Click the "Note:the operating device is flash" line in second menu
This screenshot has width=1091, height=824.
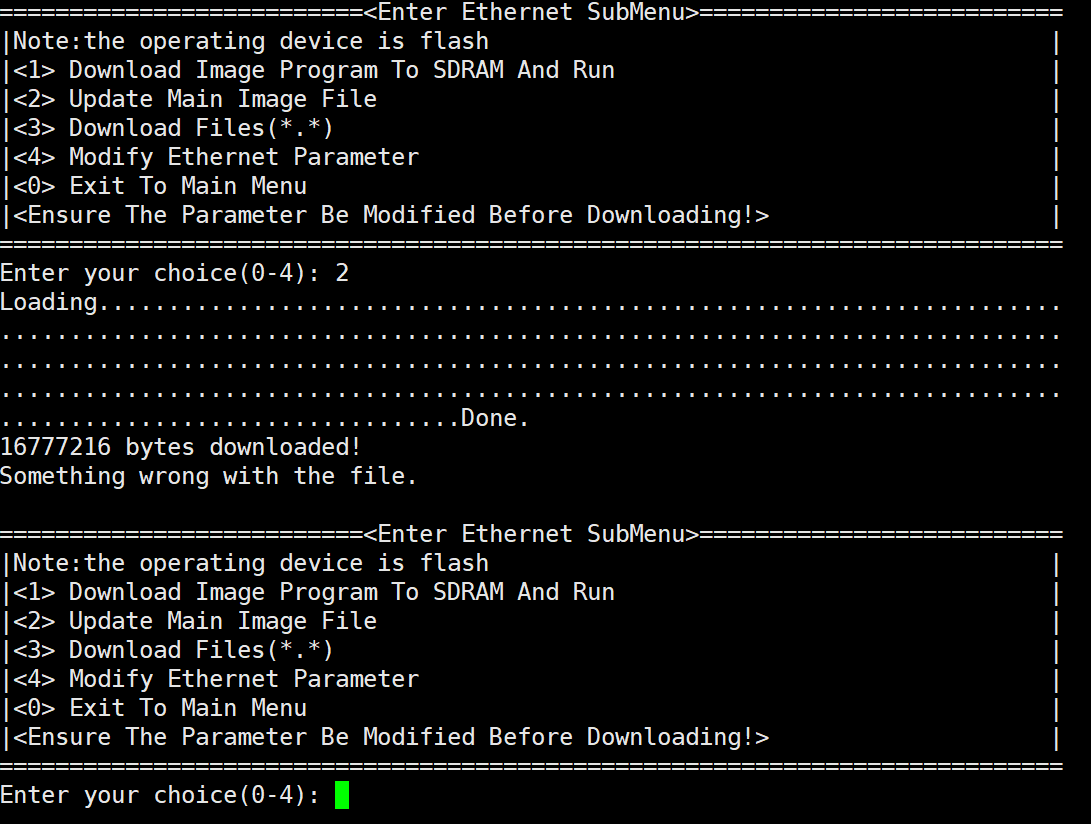coord(250,563)
